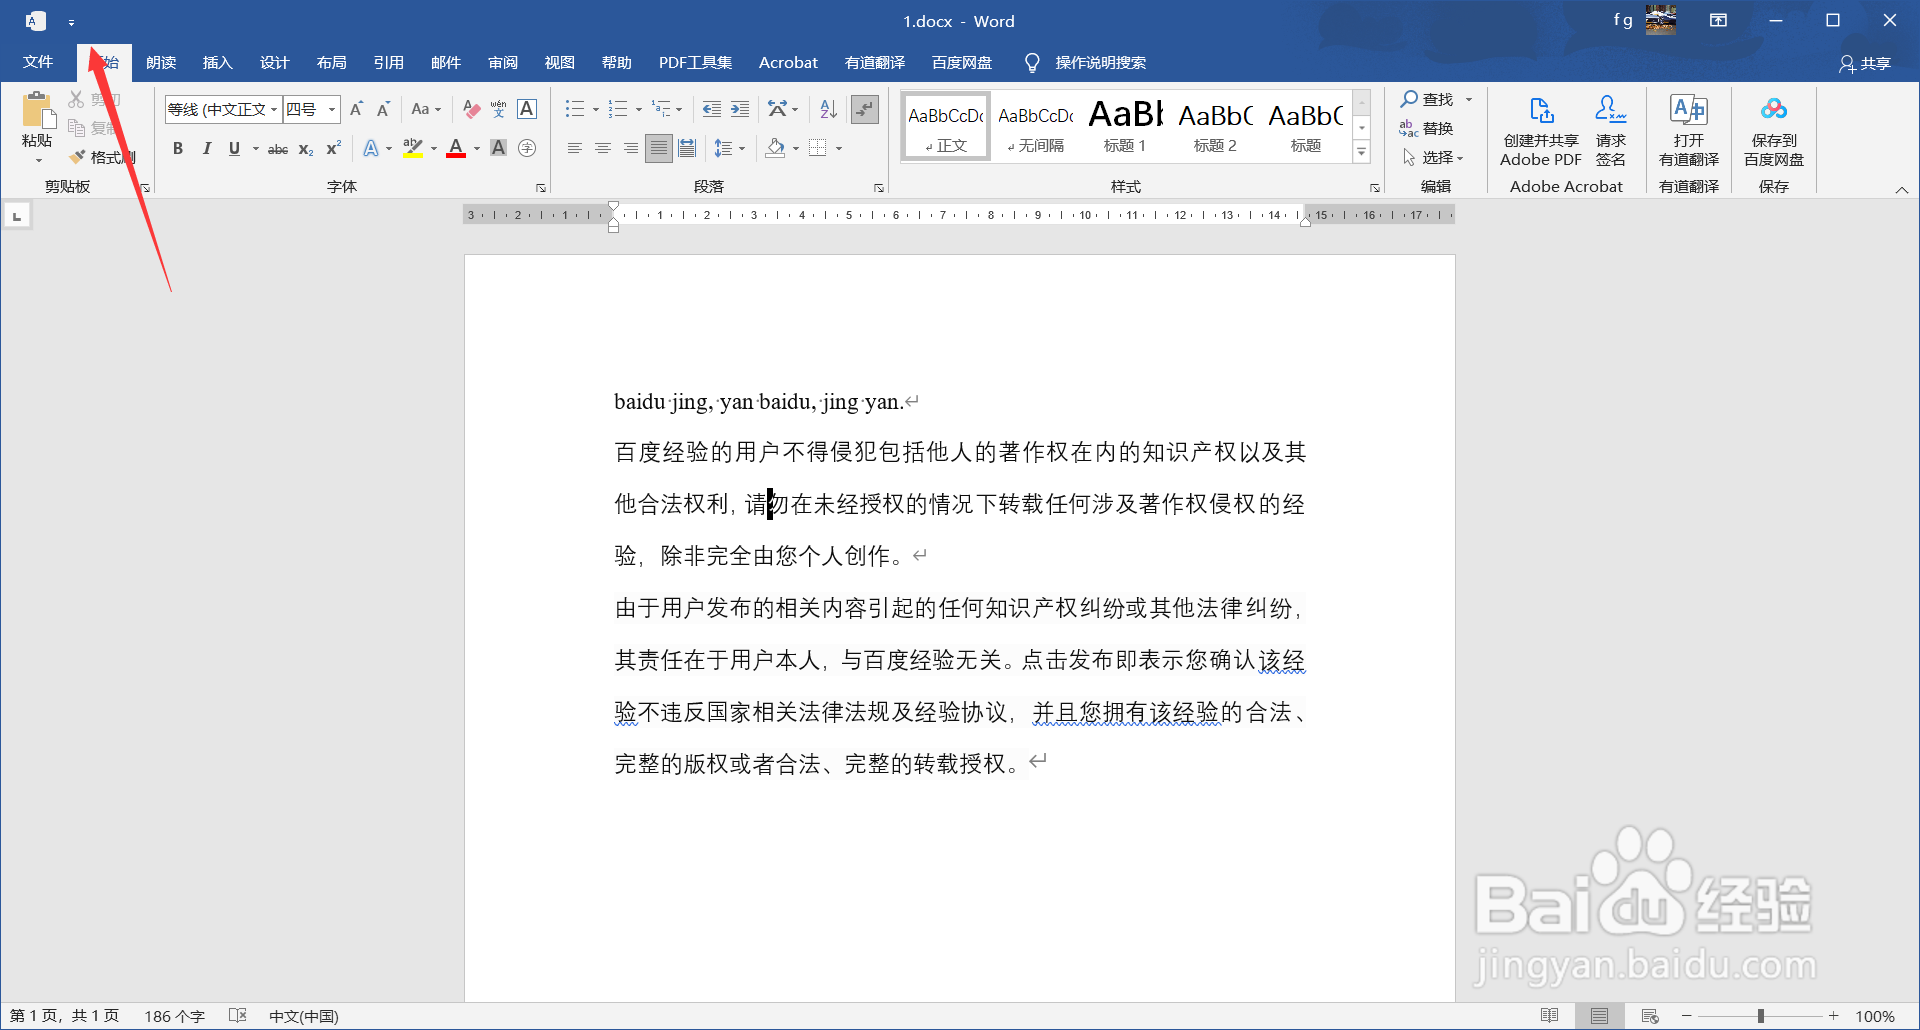Apply character shading icon
The width and height of the screenshot is (1920, 1030).
click(498, 148)
